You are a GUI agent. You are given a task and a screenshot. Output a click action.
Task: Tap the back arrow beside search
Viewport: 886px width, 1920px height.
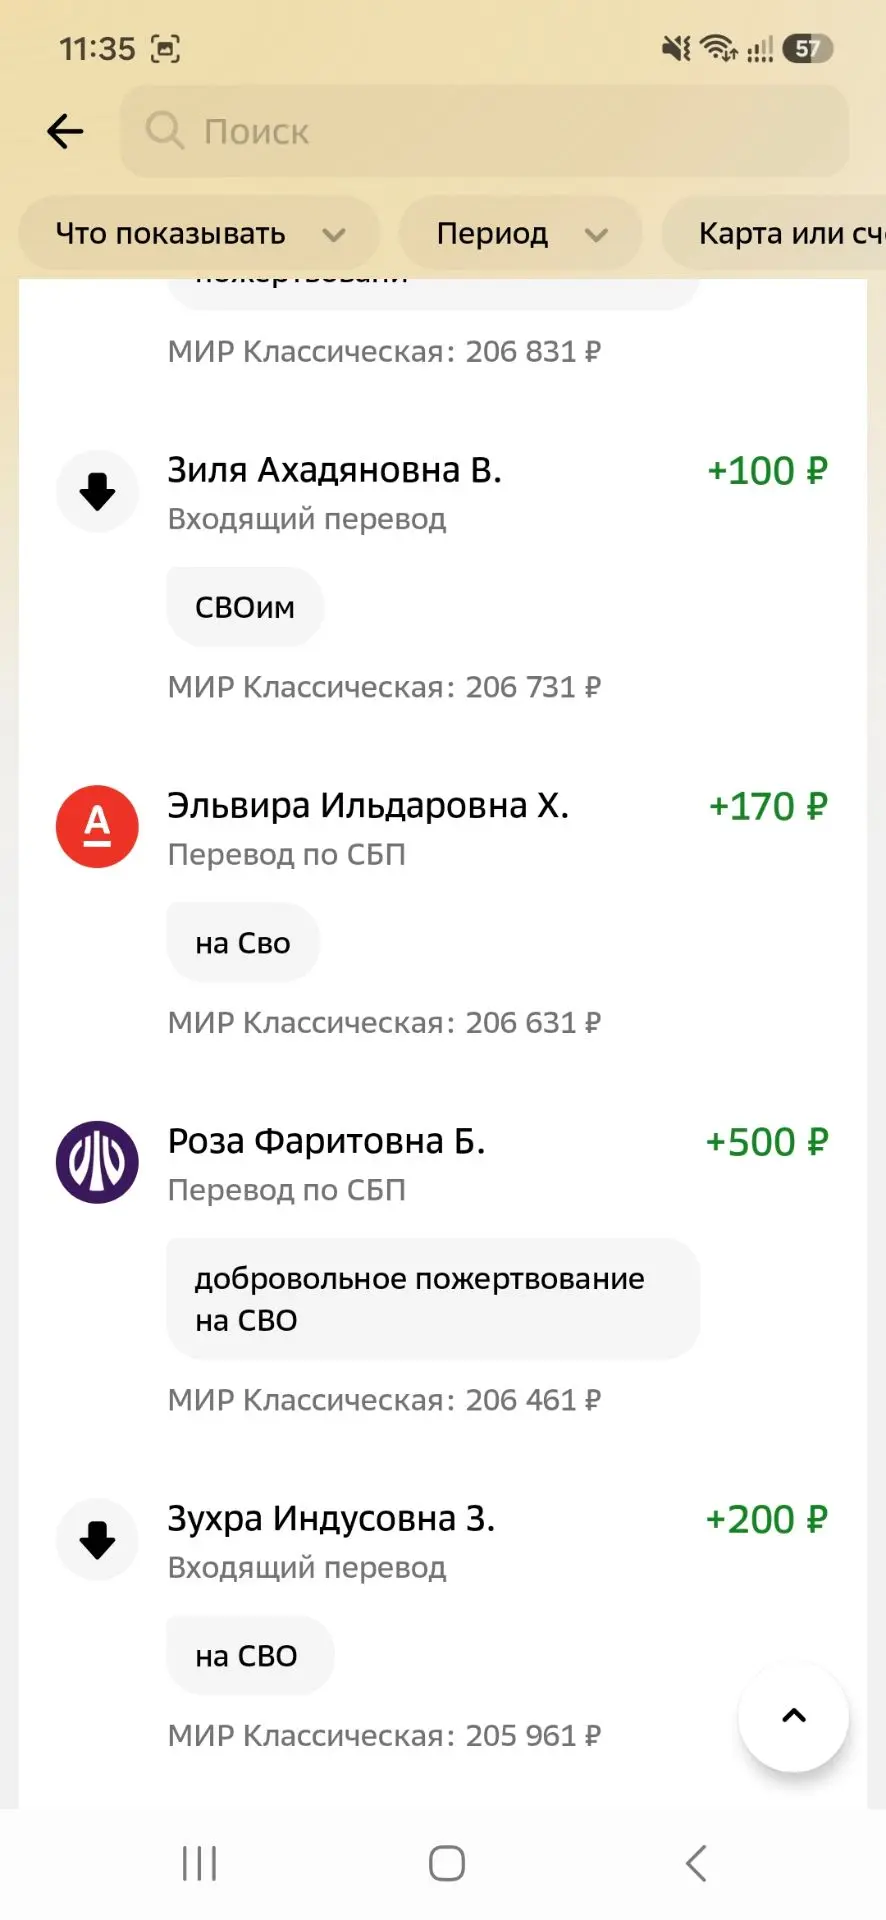pos(65,131)
